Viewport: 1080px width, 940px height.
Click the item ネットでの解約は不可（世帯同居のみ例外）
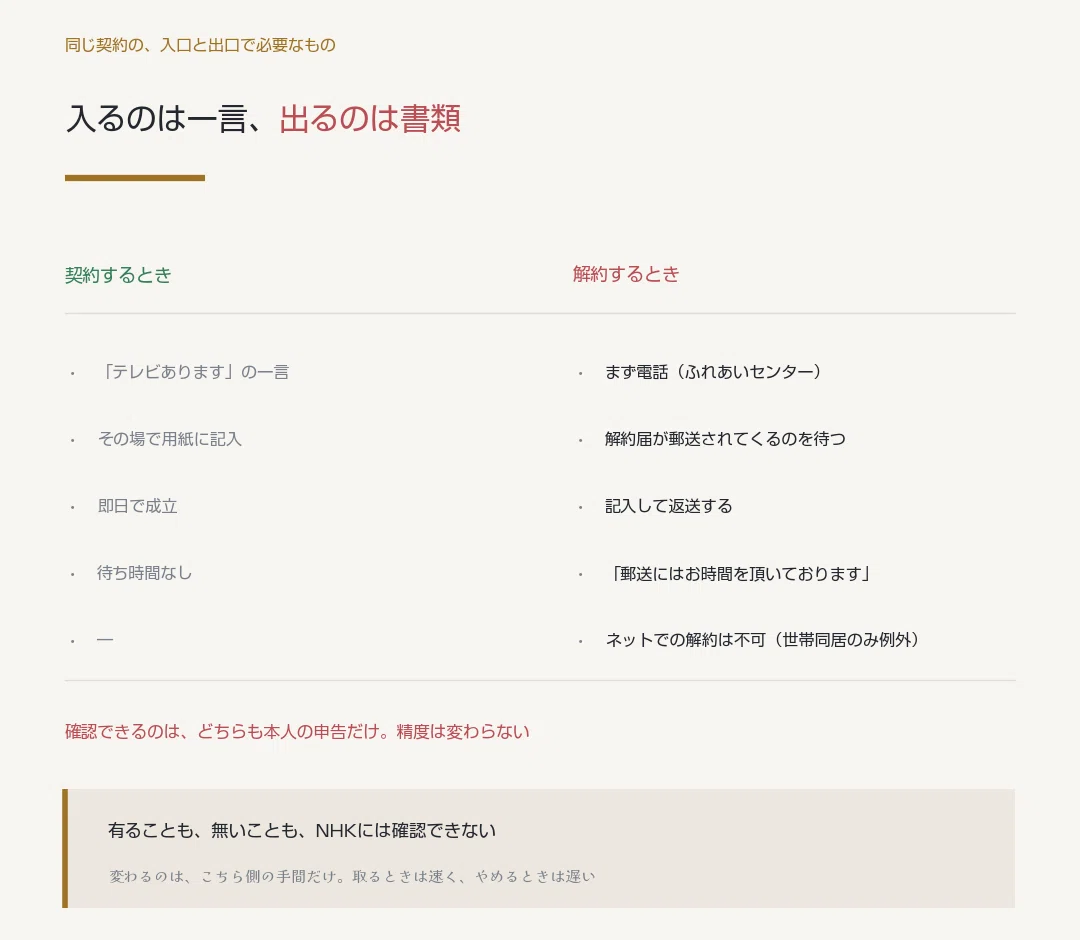click(x=762, y=640)
